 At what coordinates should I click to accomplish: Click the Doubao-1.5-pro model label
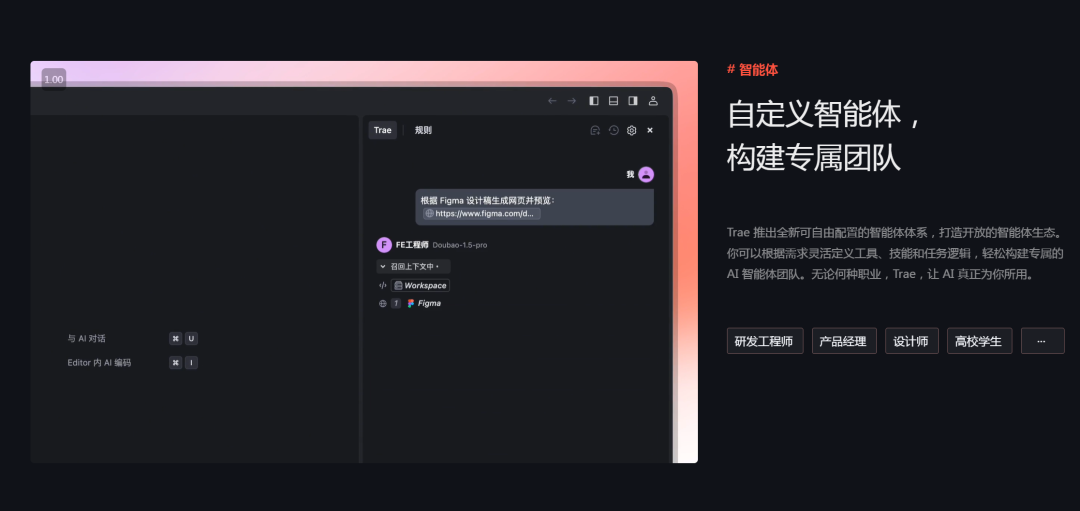[x=459, y=245]
